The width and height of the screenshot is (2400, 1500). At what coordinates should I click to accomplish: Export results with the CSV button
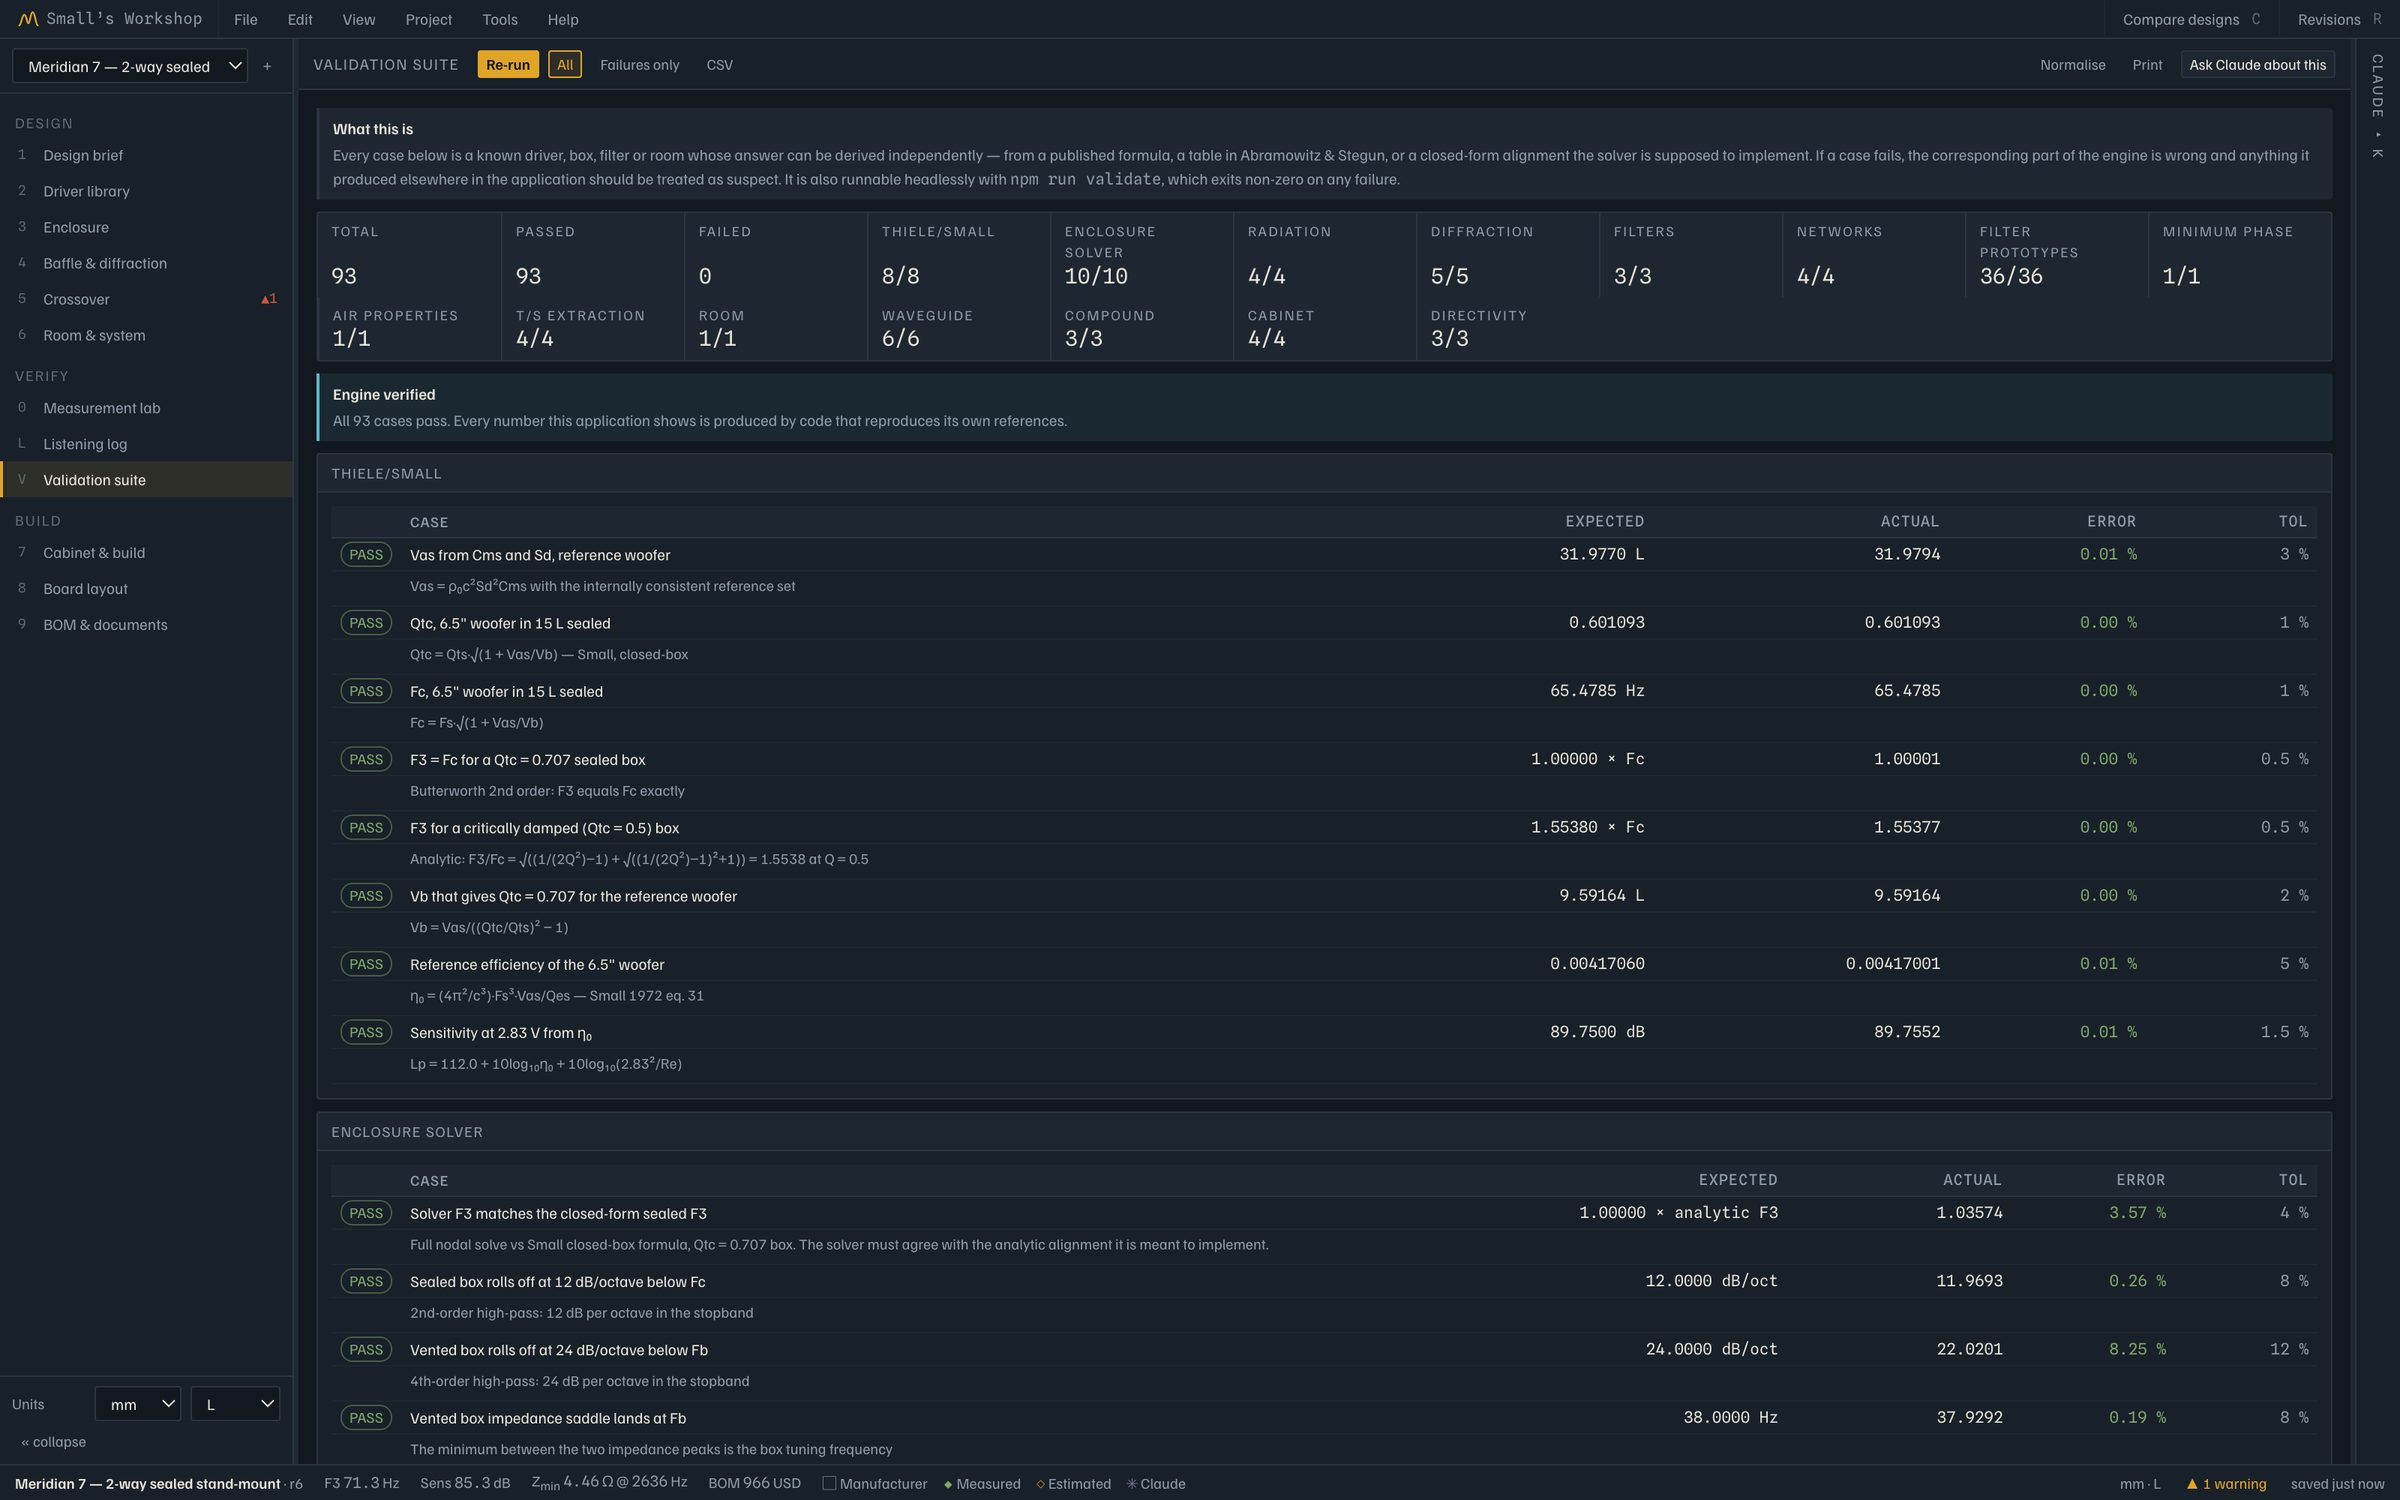(x=719, y=65)
